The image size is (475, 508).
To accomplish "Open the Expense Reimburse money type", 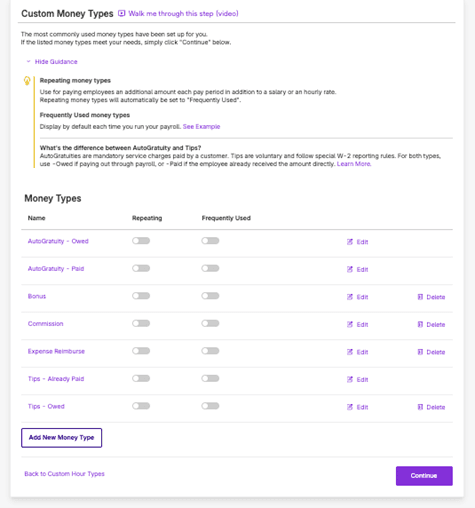I will click(56, 351).
